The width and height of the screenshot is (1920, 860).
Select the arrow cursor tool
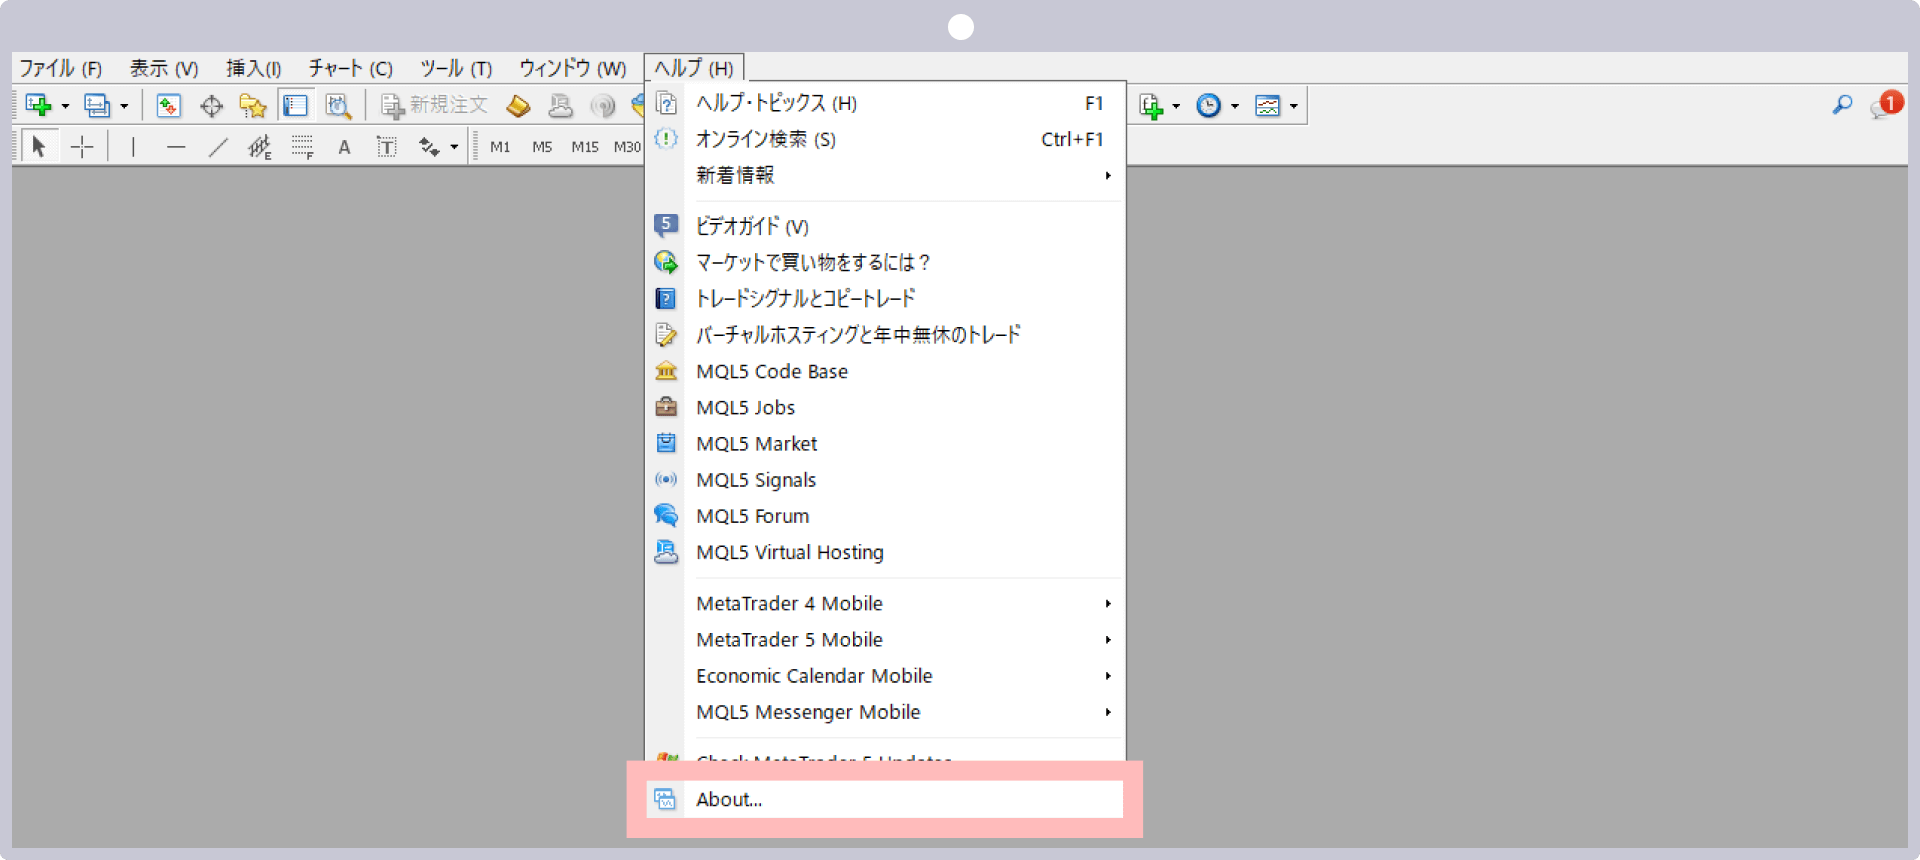pyautogui.click(x=38, y=147)
